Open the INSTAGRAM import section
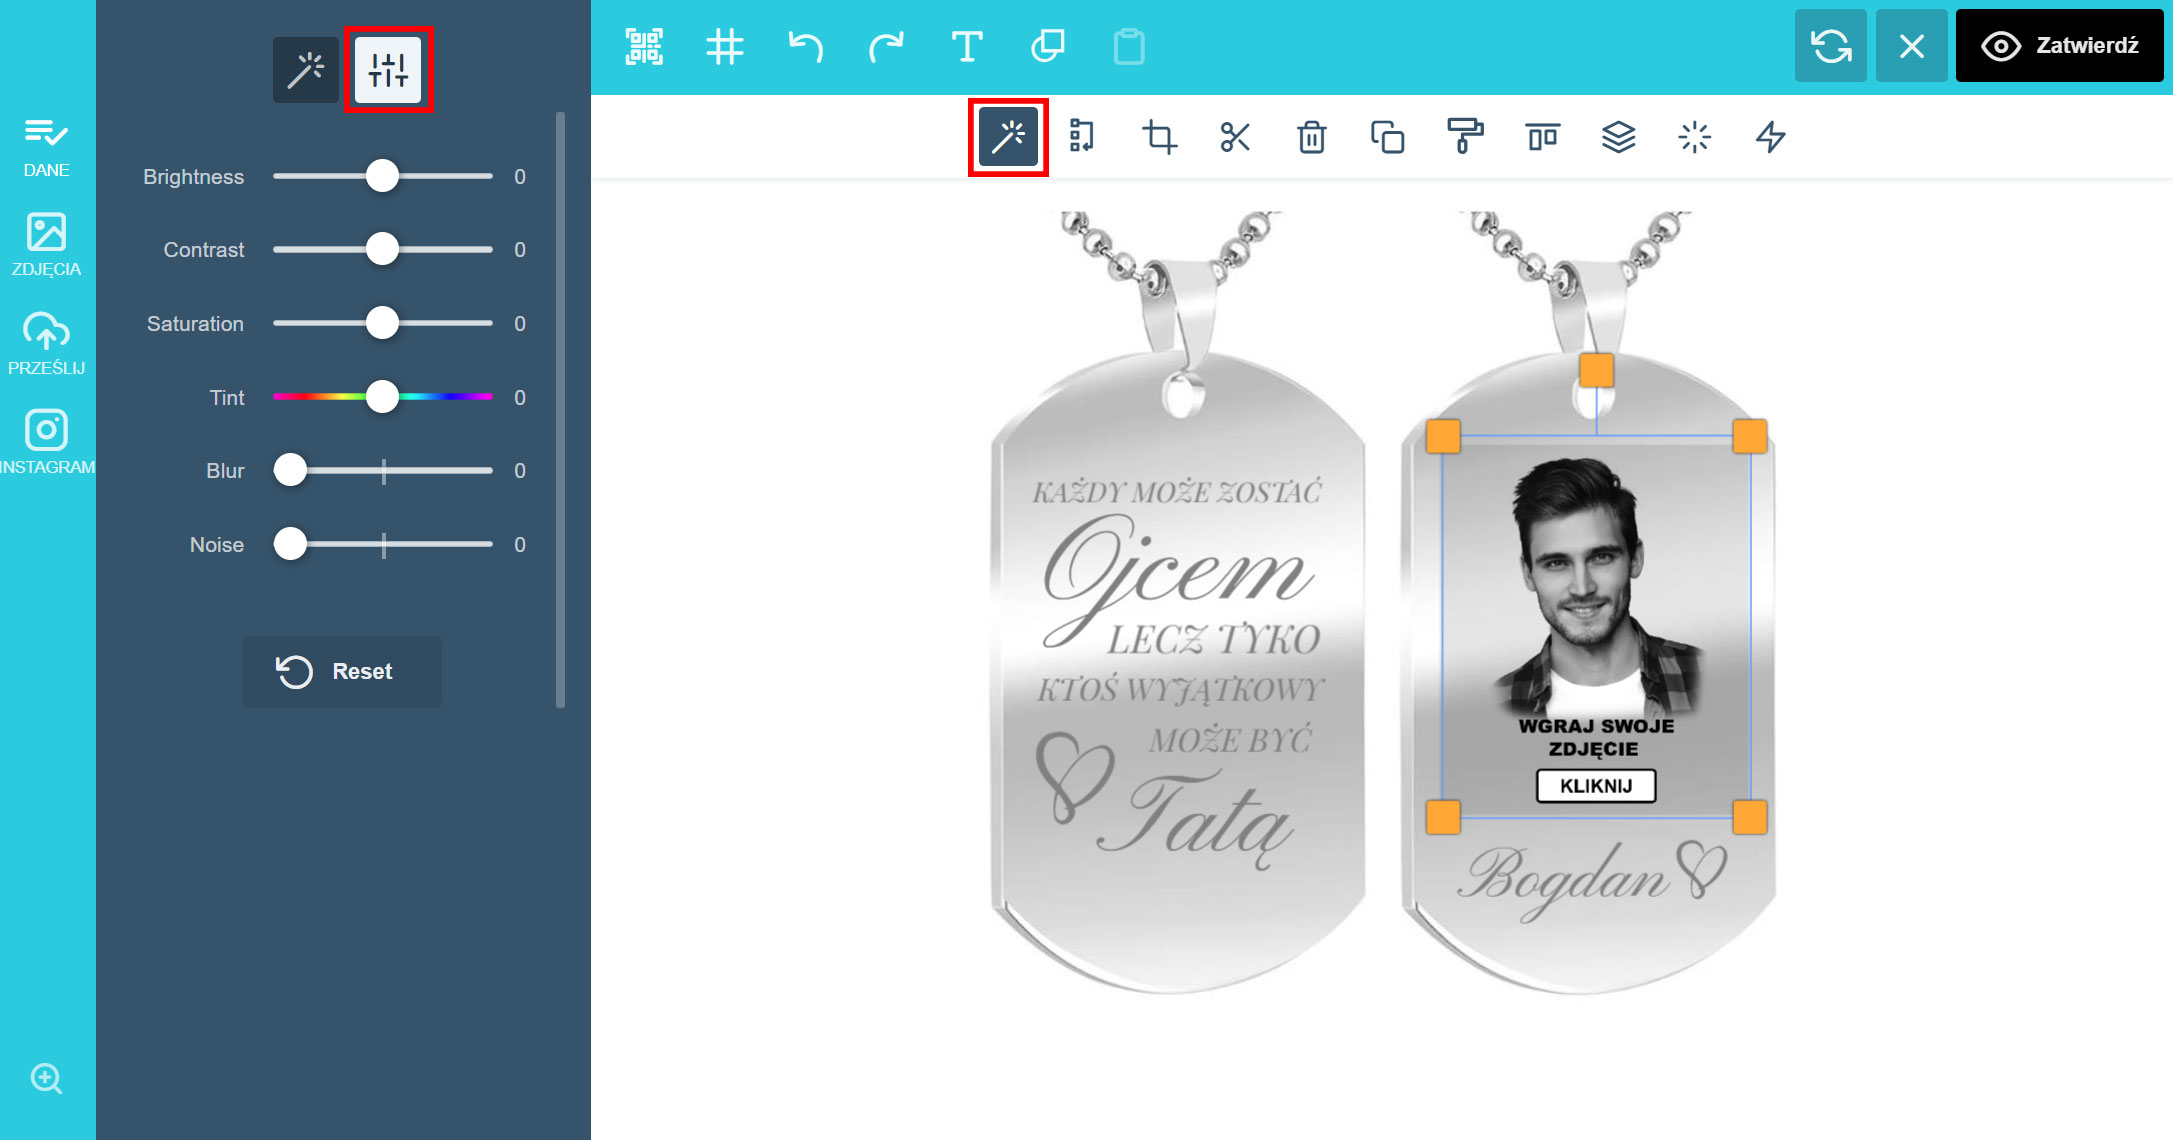The width and height of the screenshot is (2173, 1140). point(46,442)
